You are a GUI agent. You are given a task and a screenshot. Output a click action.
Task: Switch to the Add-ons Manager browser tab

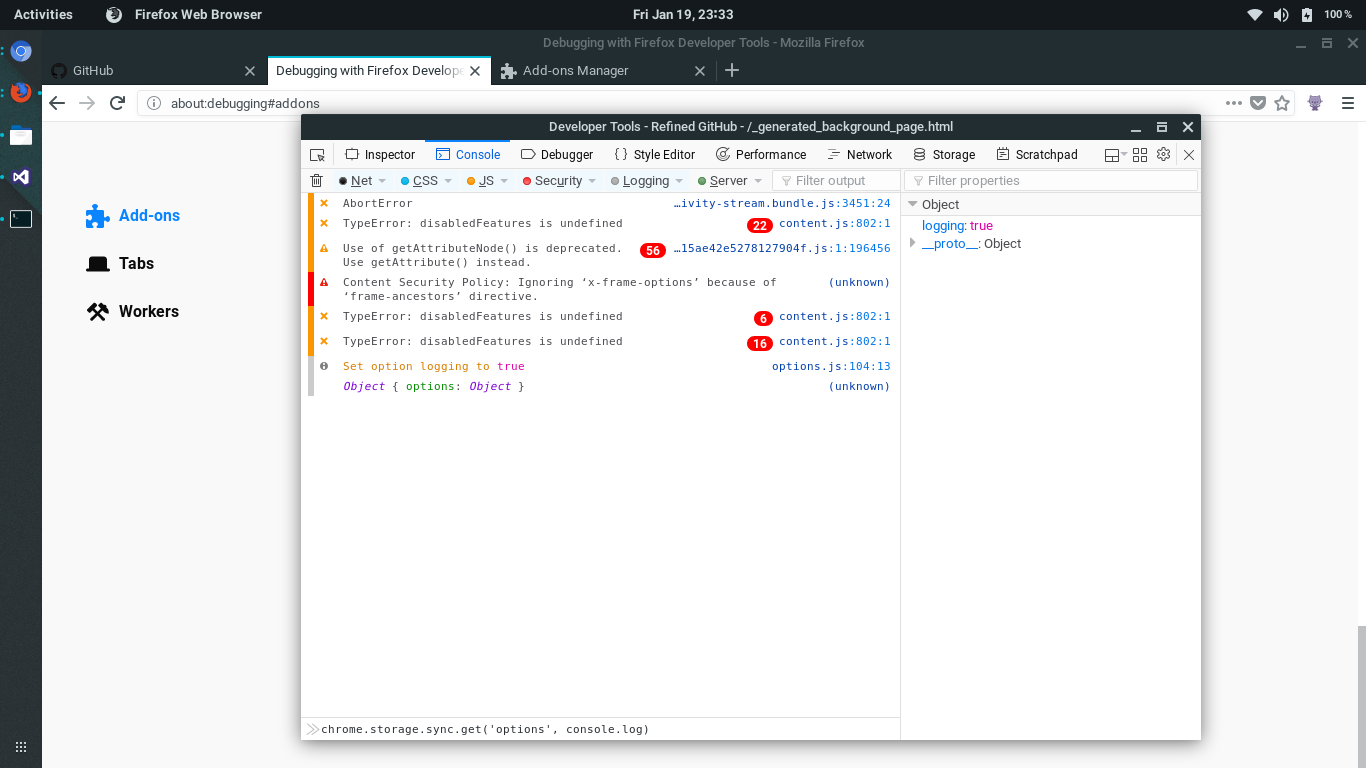[x=603, y=71]
